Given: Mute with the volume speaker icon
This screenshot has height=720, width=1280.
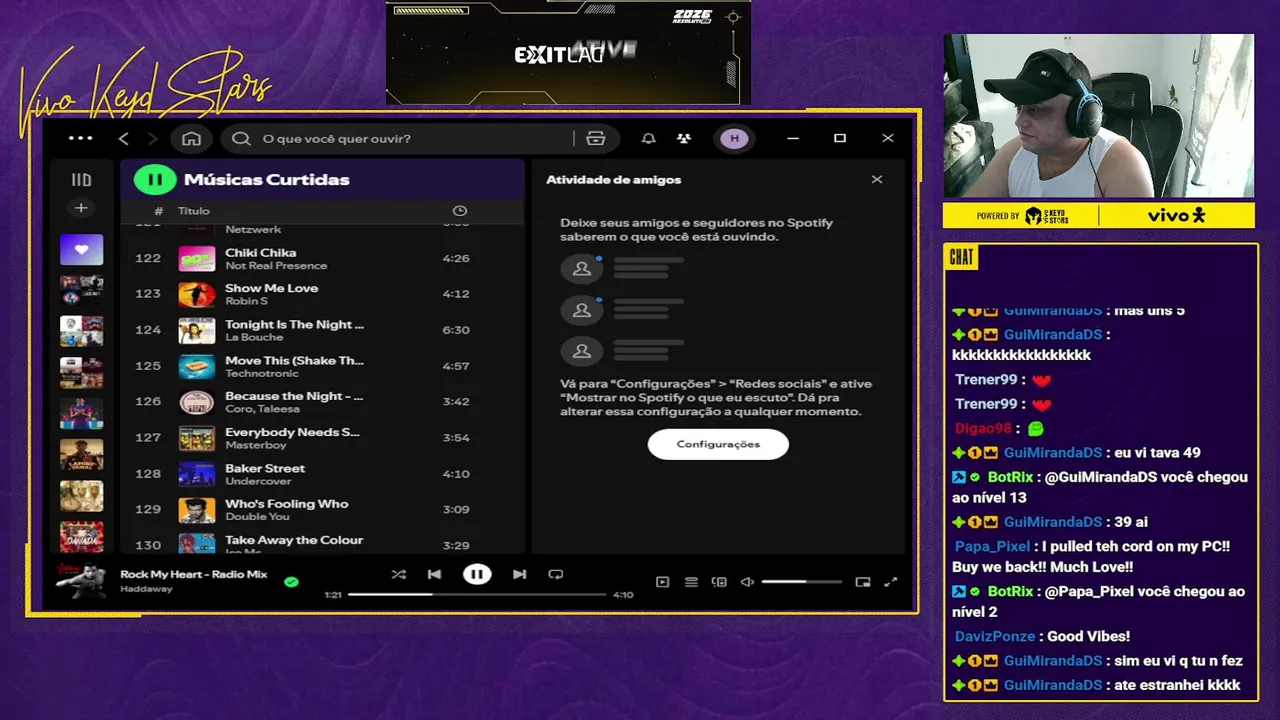Looking at the screenshot, I should click(747, 582).
